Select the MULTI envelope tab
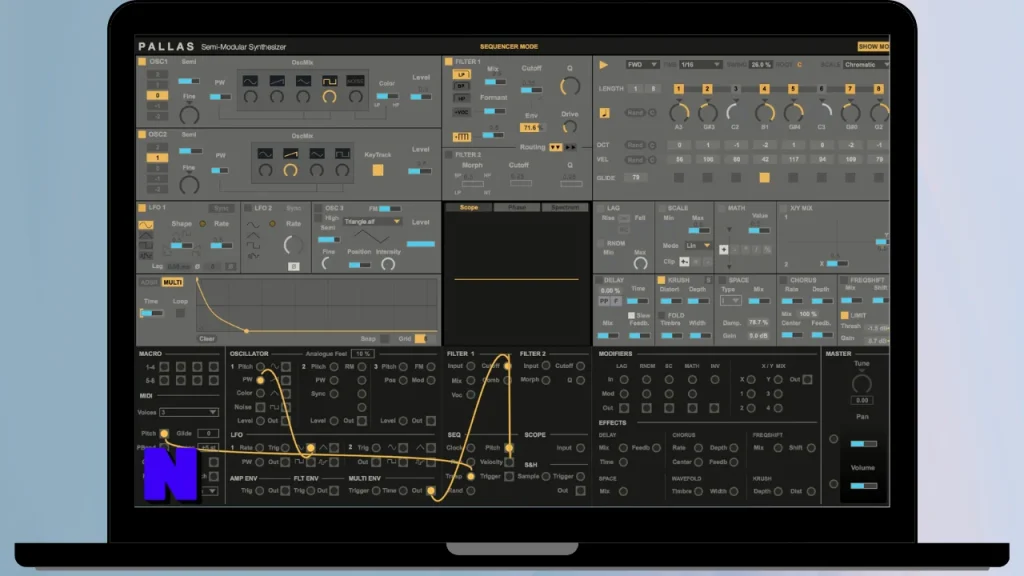 tap(172, 282)
